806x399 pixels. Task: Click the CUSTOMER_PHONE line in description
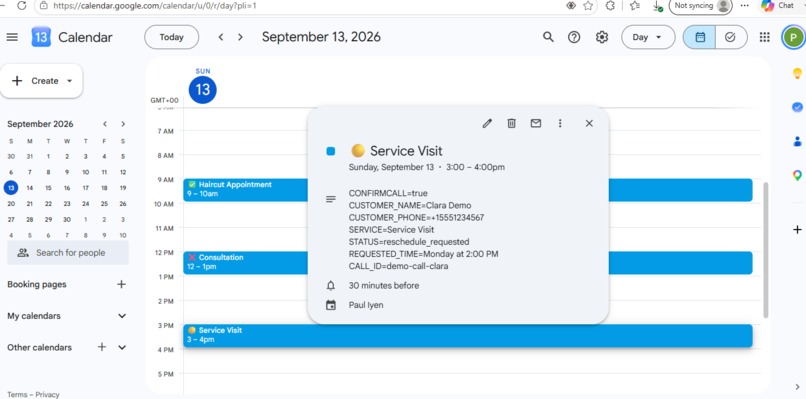(416, 217)
